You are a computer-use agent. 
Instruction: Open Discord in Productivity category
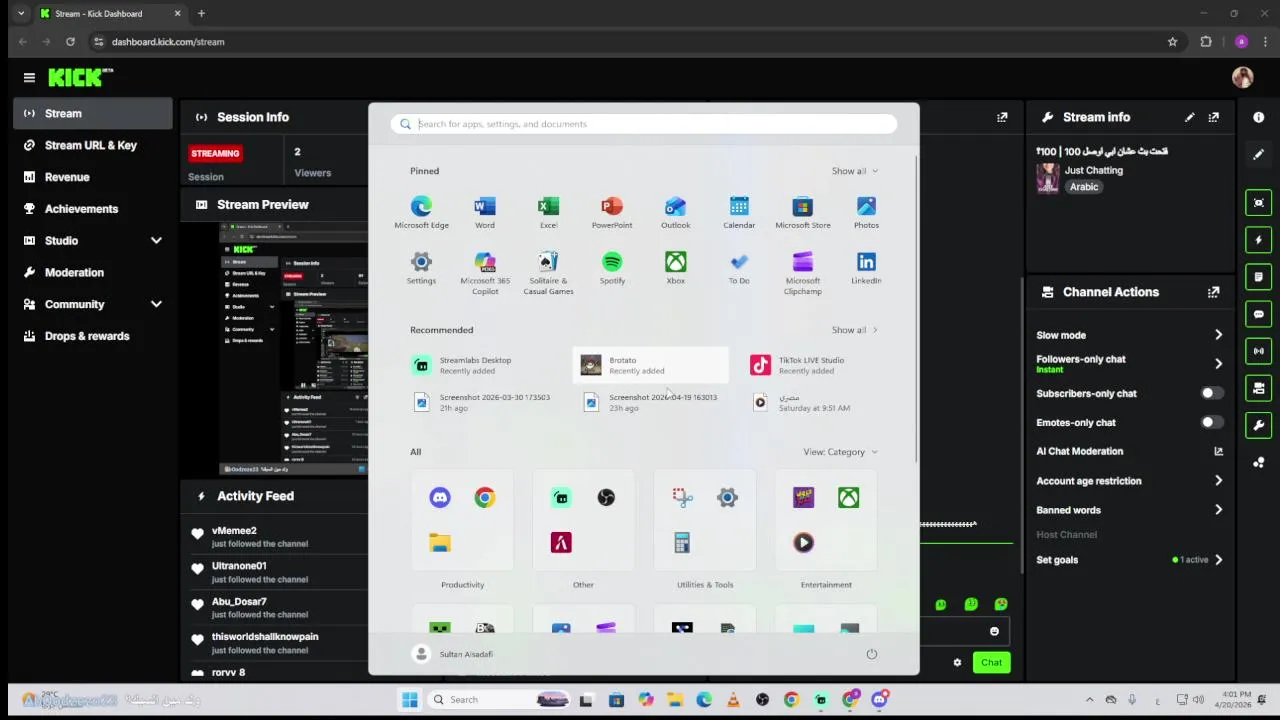pyautogui.click(x=440, y=497)
